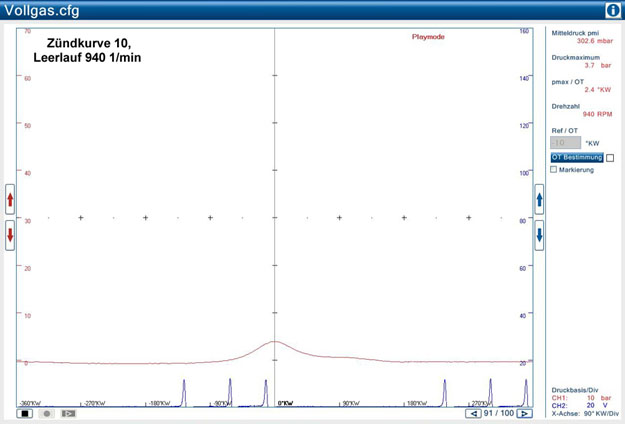Click the Vollgas.cfg title text
Viewport: 625px width, 424px height.
pyautogui.click(x=42, y=11)
